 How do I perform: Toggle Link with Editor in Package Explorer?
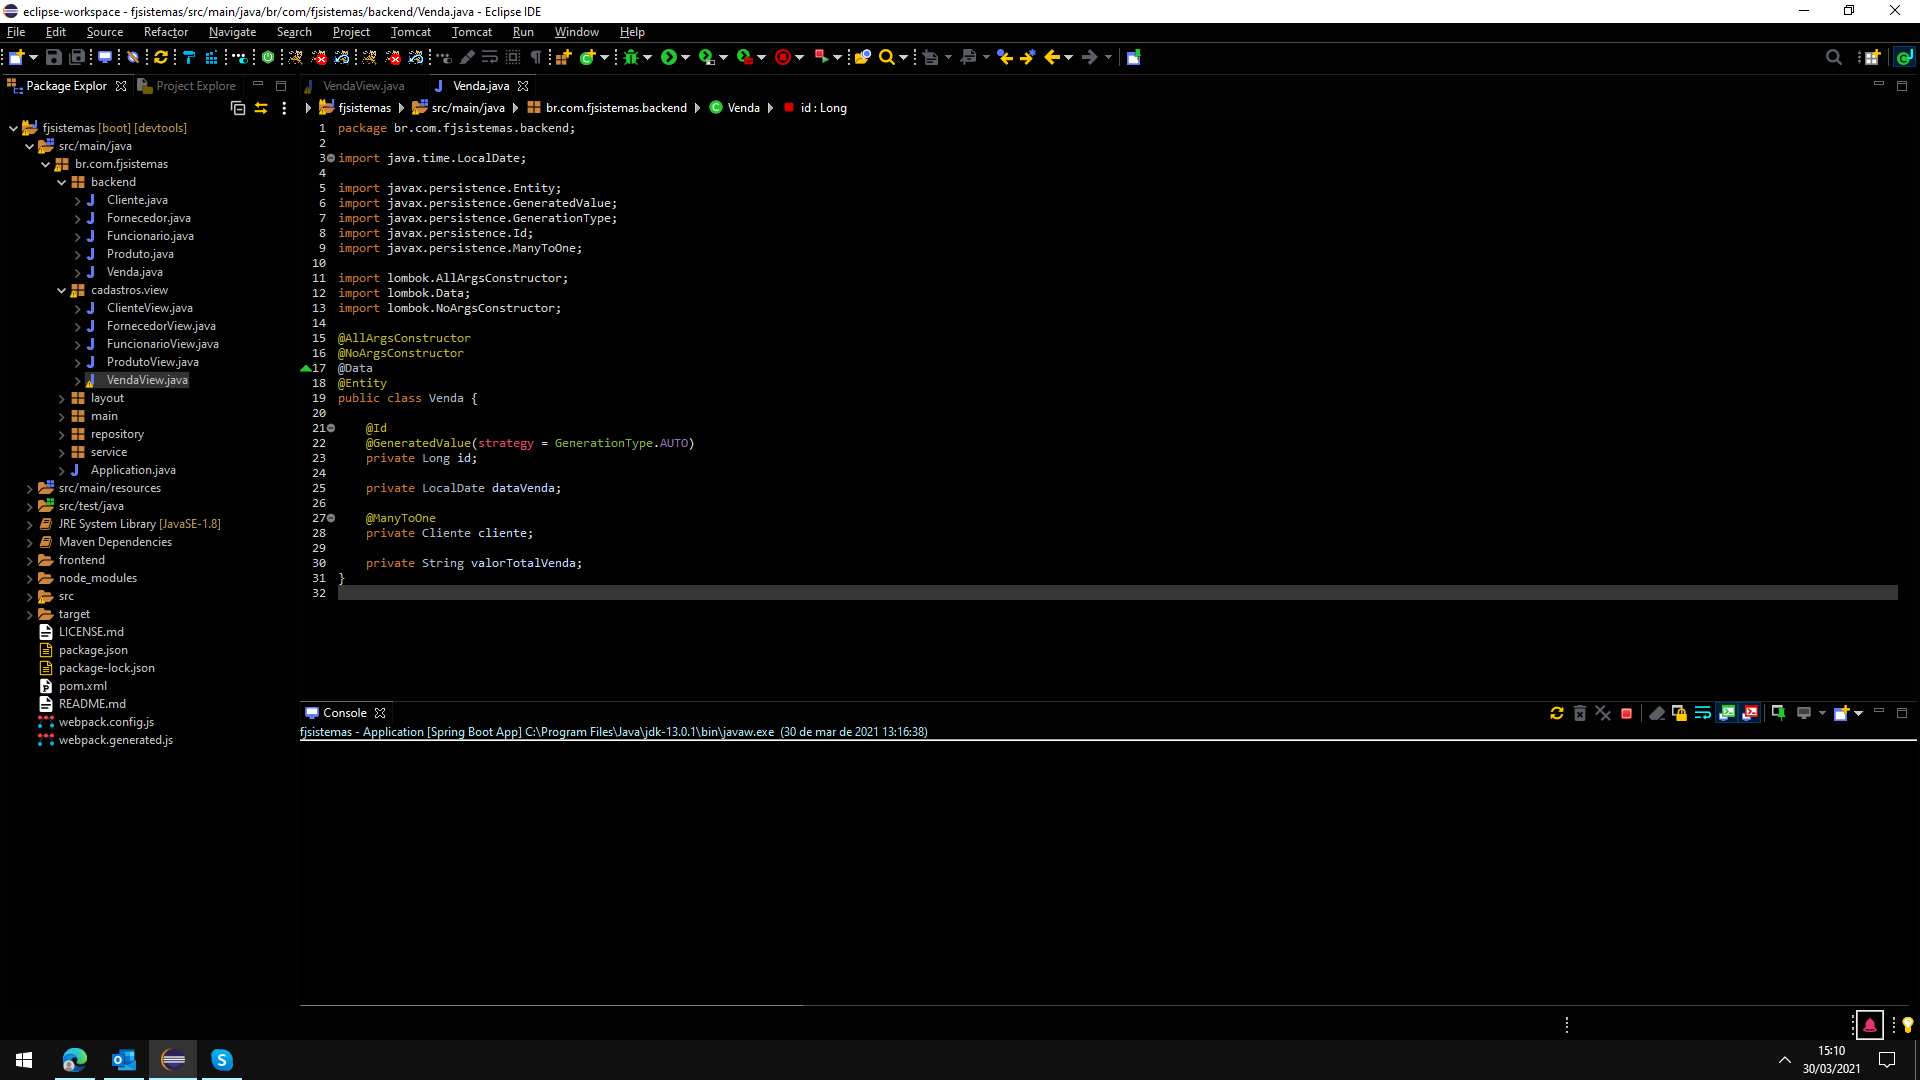[x=261, y=108]
